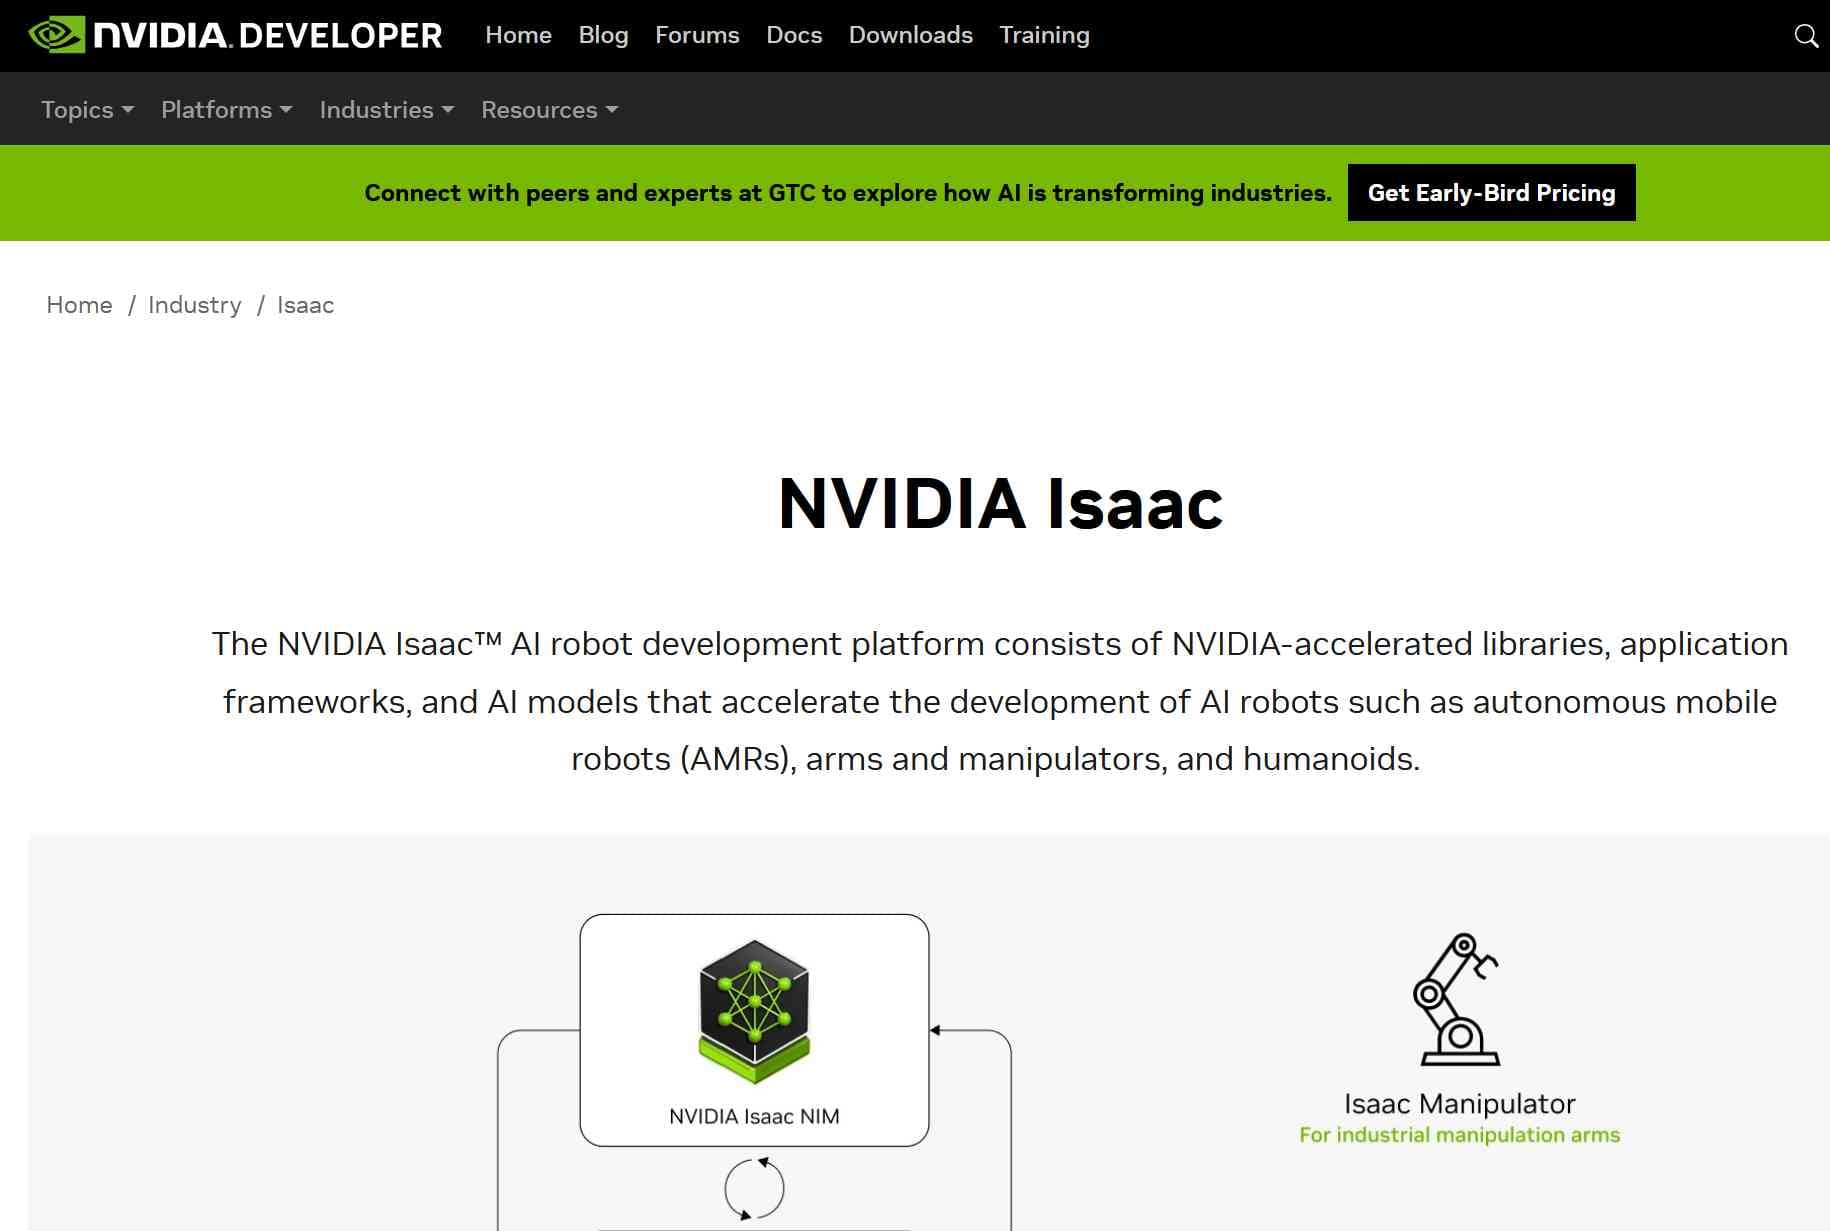Open the Blog nav link
The image size is (1830, 1231).
[x=603, y=35]
